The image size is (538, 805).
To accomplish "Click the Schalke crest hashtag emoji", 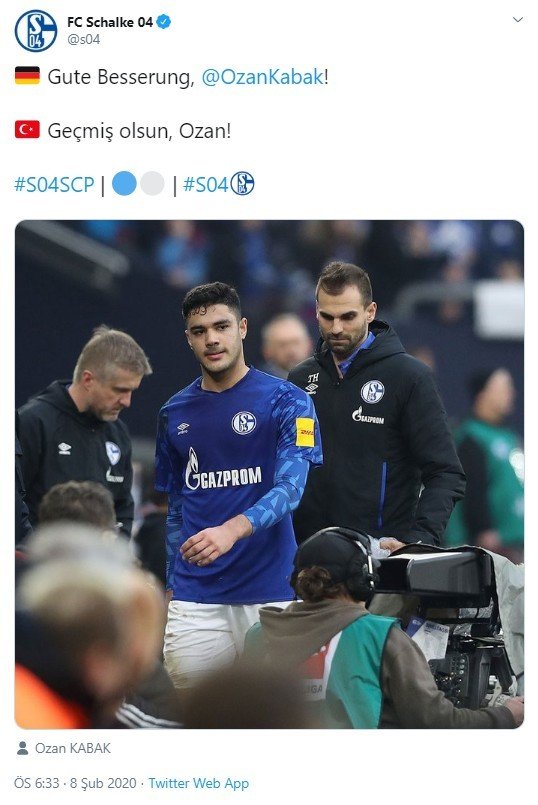I will 242,183.
